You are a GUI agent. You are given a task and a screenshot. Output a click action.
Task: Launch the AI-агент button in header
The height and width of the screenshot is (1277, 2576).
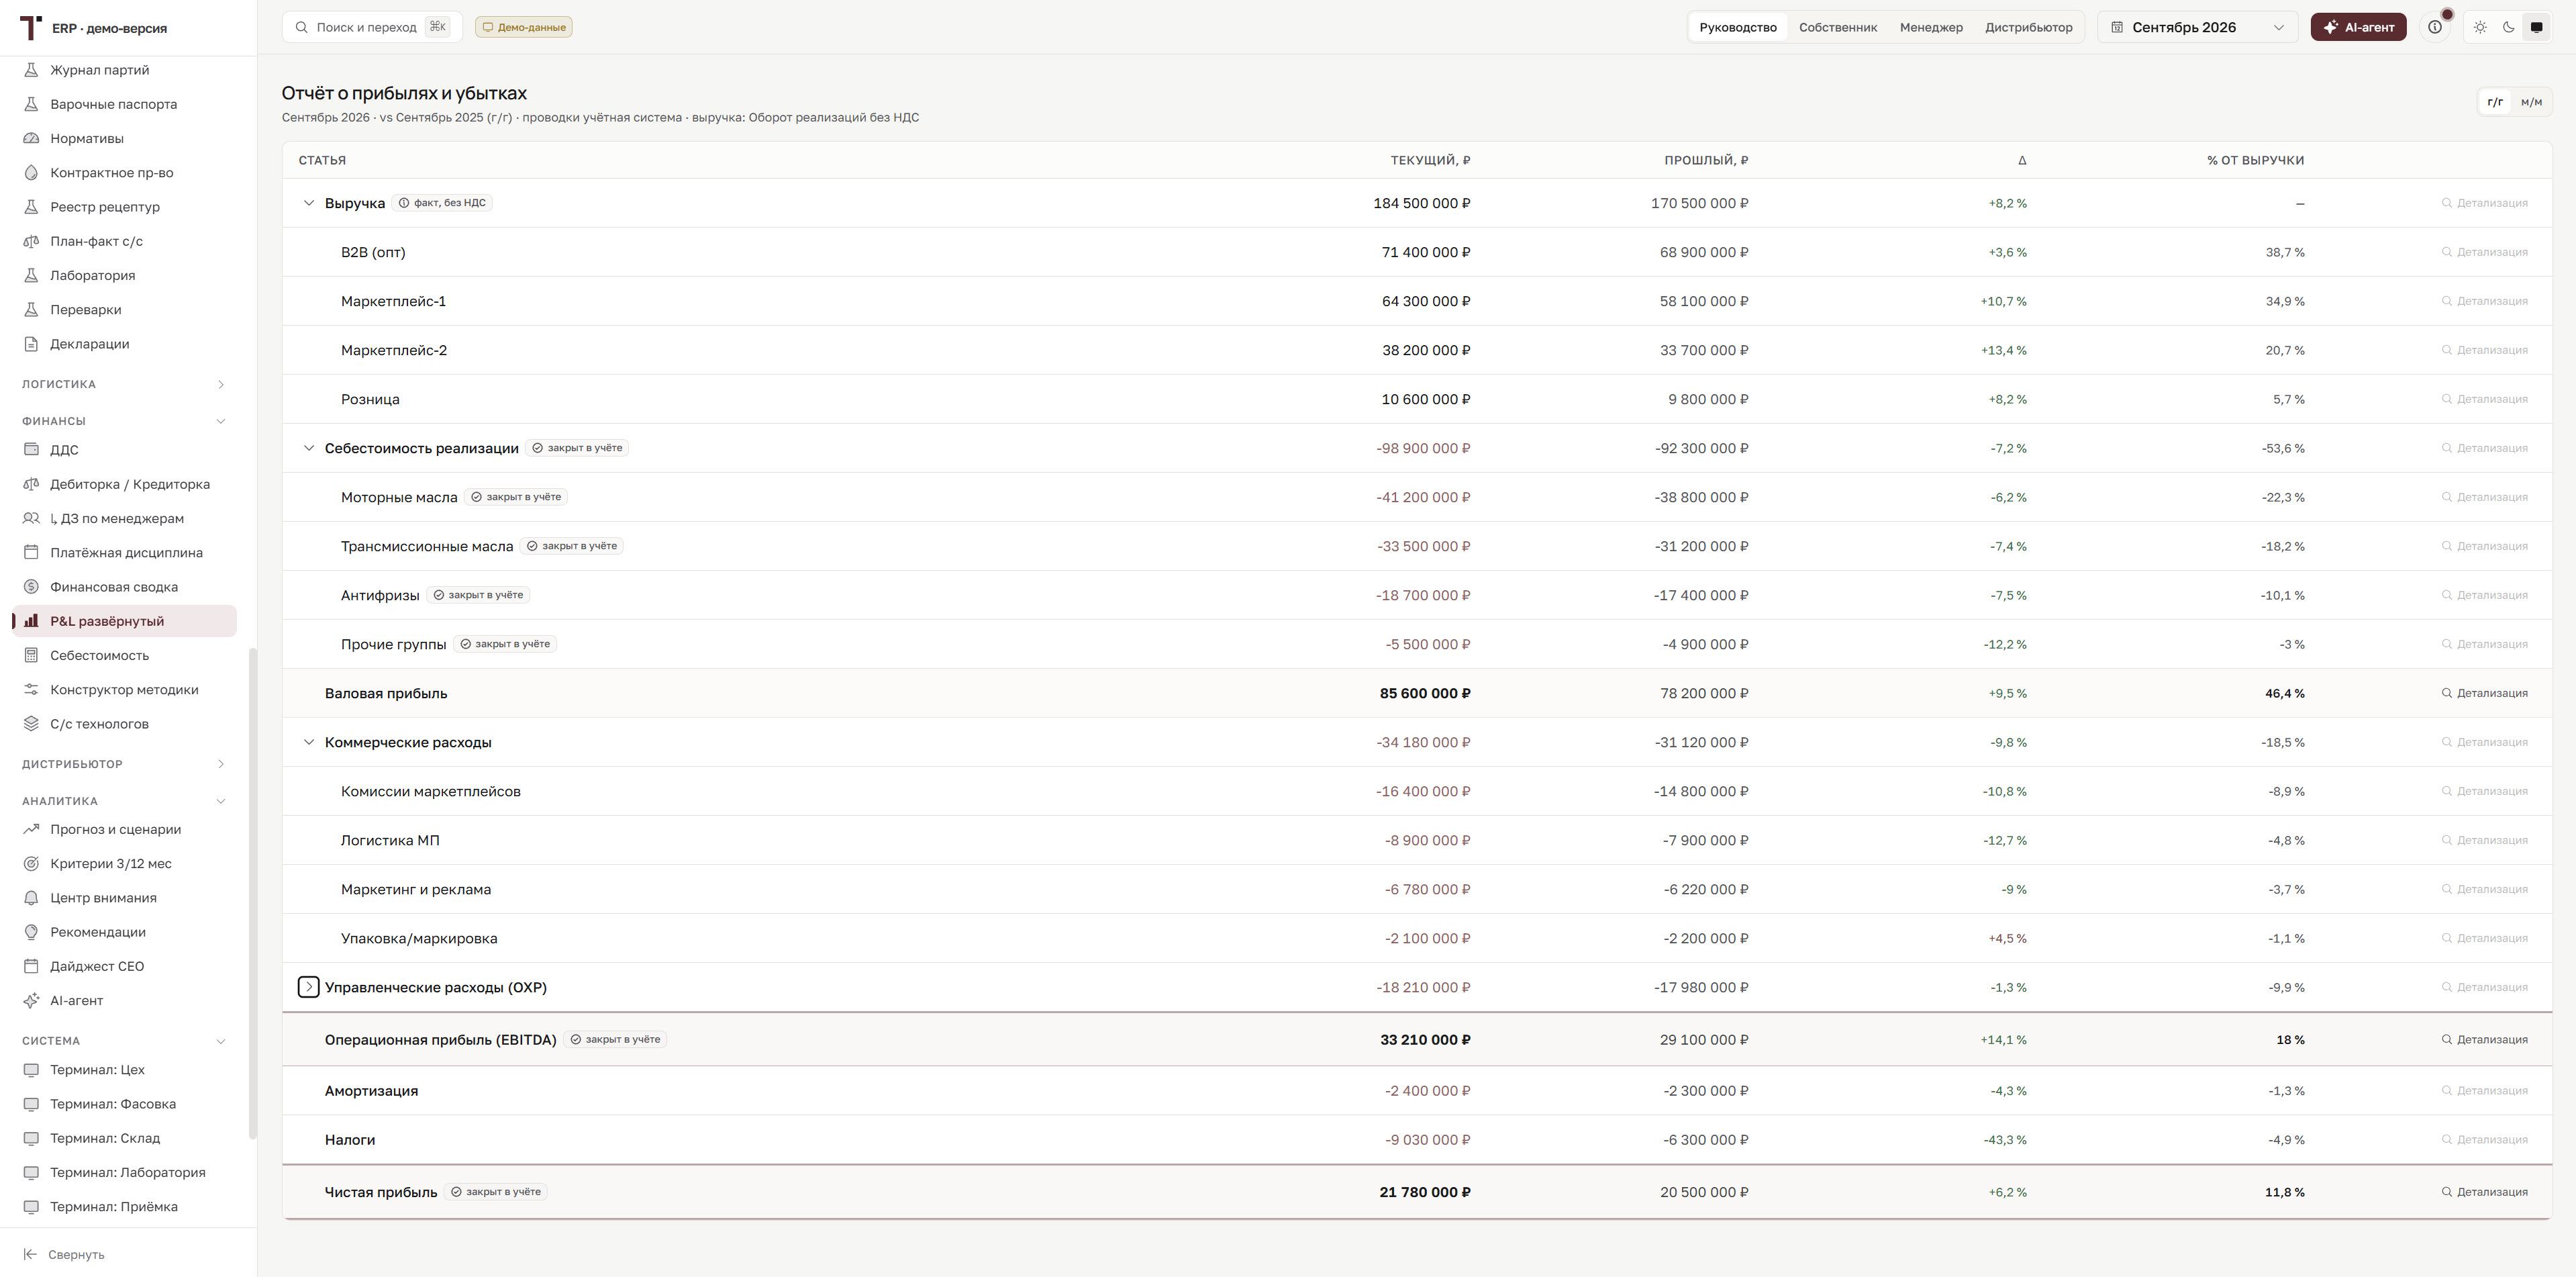[x=2358, y=27]
